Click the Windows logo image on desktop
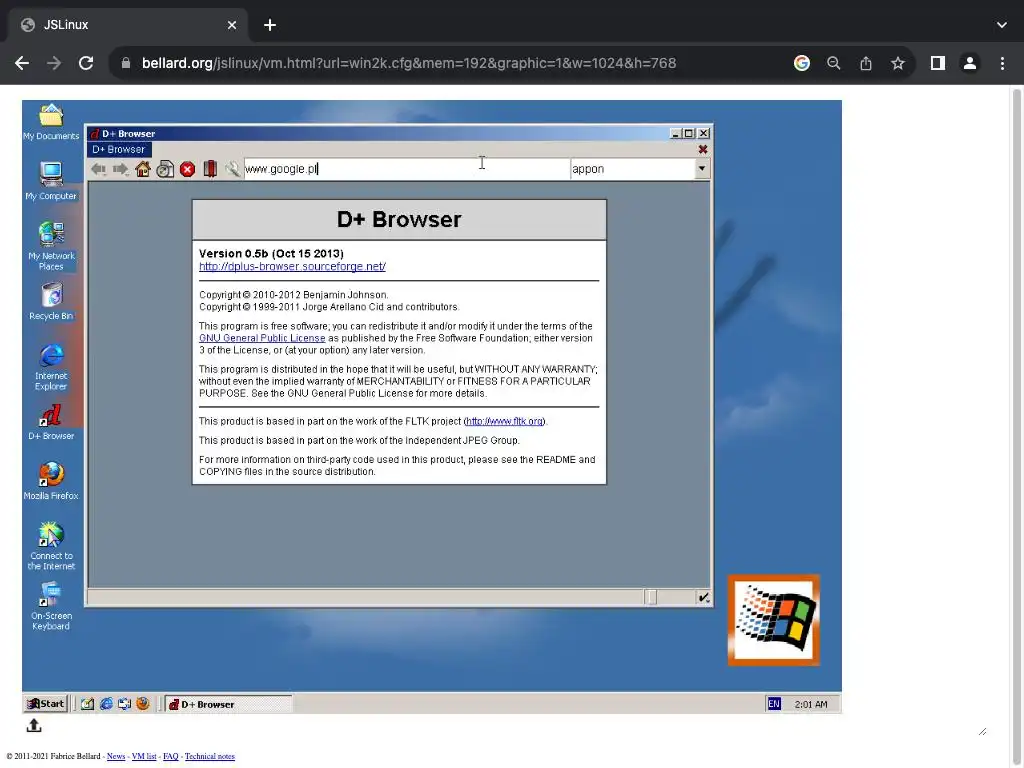 coord(774,620)
